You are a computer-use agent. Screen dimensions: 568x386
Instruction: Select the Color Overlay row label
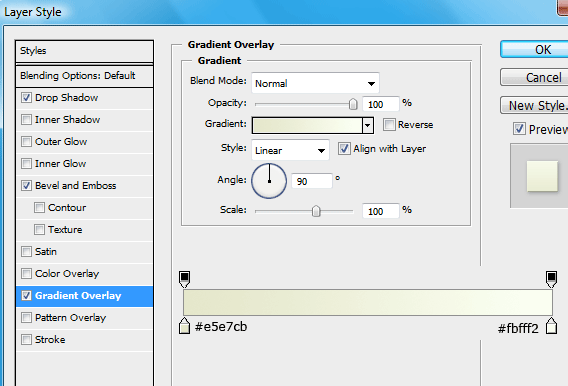[x=67, y=274]
